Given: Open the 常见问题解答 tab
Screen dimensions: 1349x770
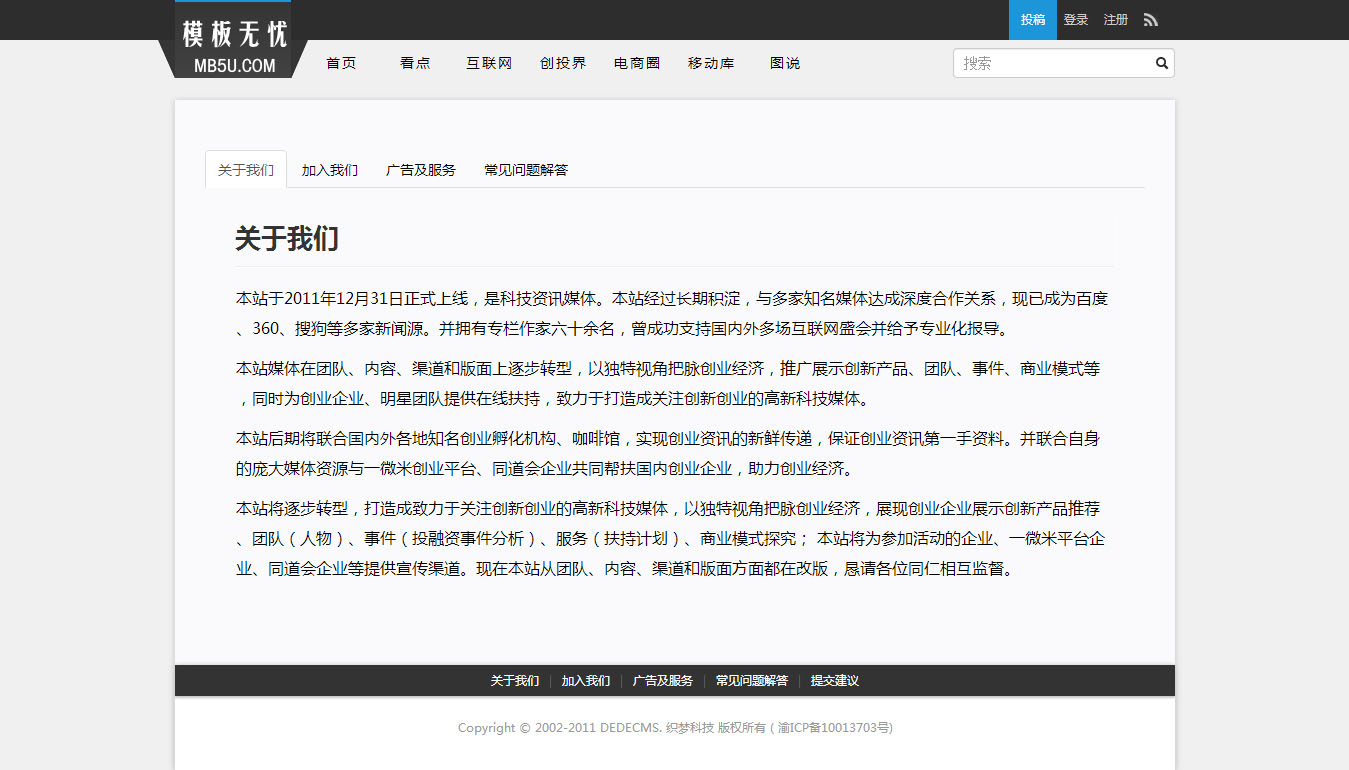Looking at the screenshot, I should [x=526, y=170].
